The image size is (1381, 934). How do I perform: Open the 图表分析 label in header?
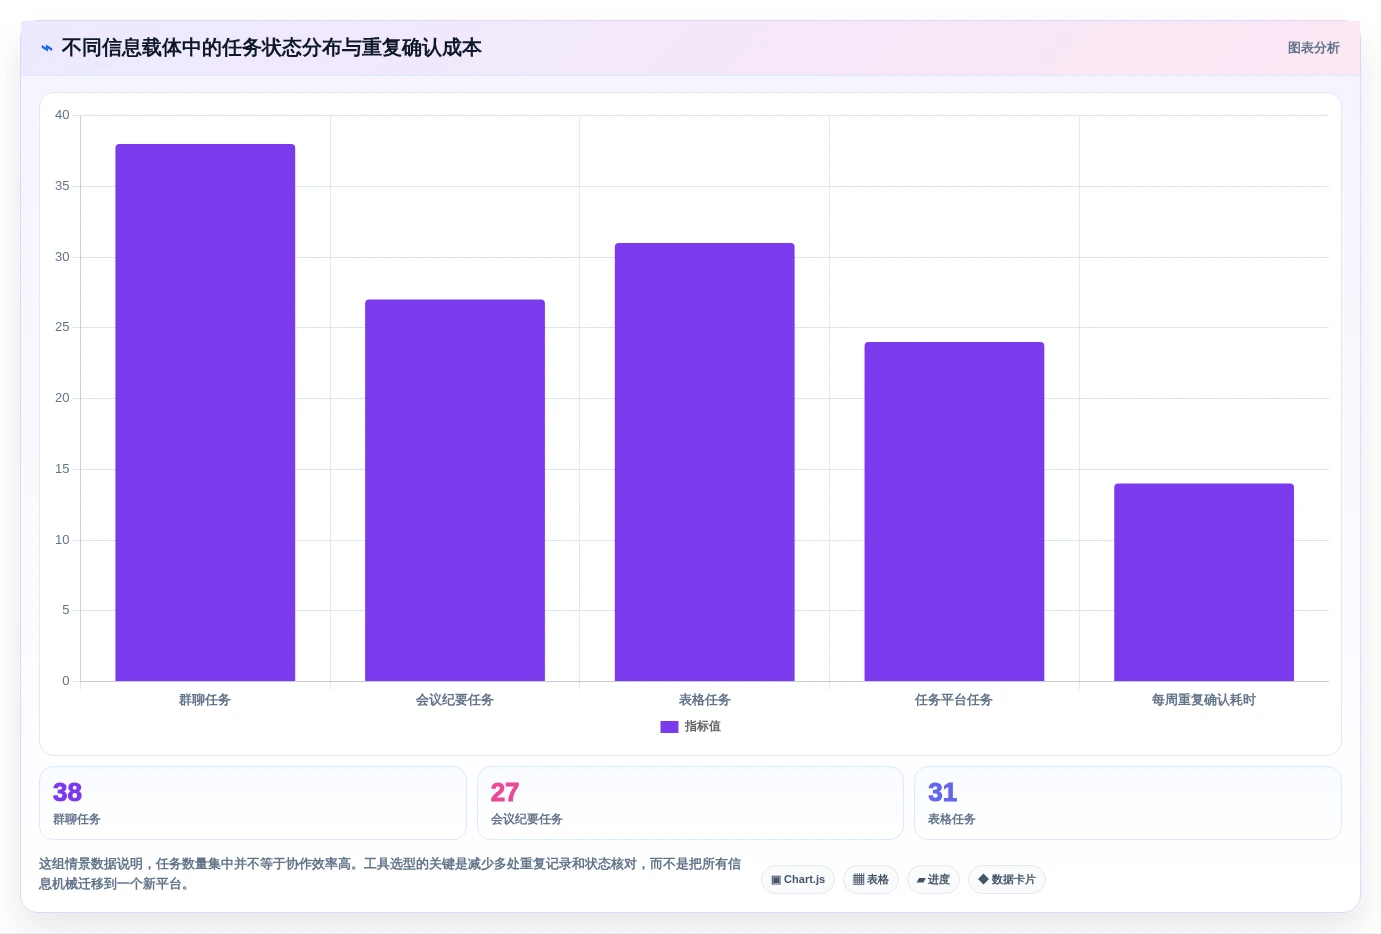pos(1313,48)
